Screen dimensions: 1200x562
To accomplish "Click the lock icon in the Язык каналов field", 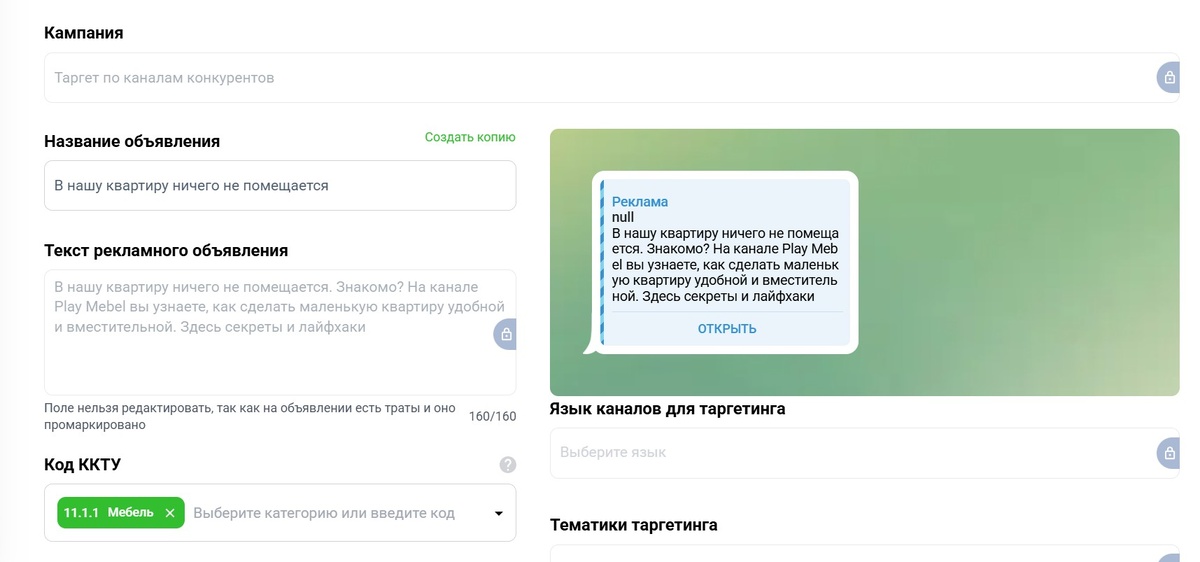I will 1168,452.
